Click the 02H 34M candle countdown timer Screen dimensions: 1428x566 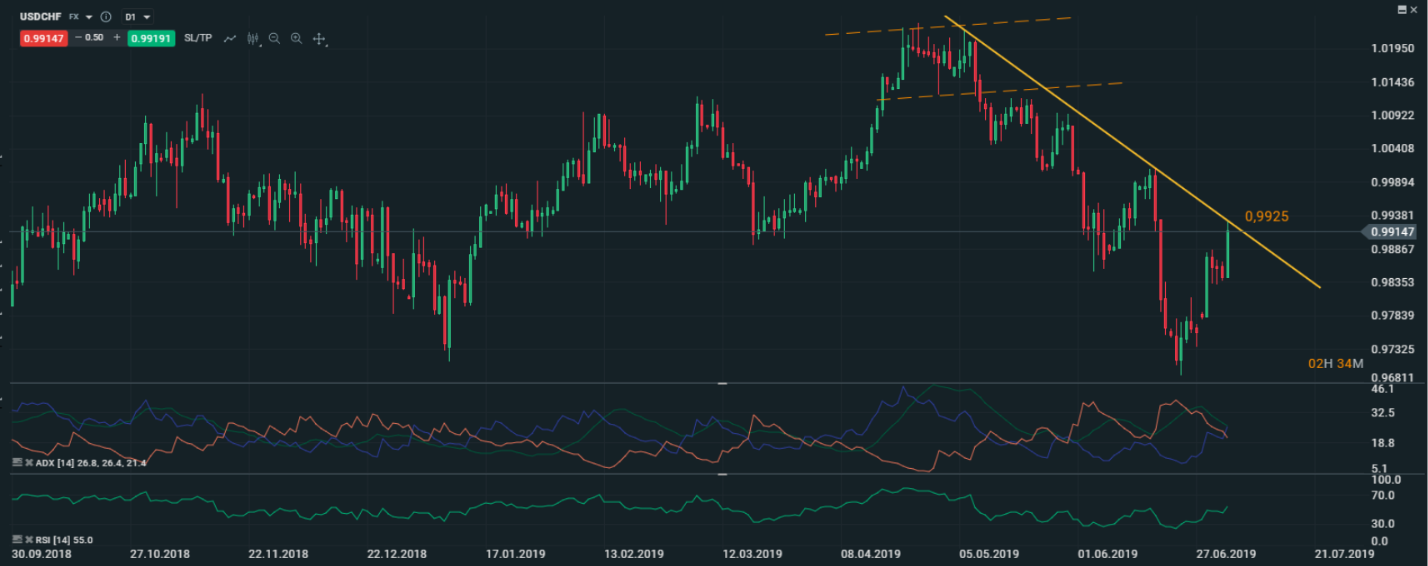pos(1336,364)
